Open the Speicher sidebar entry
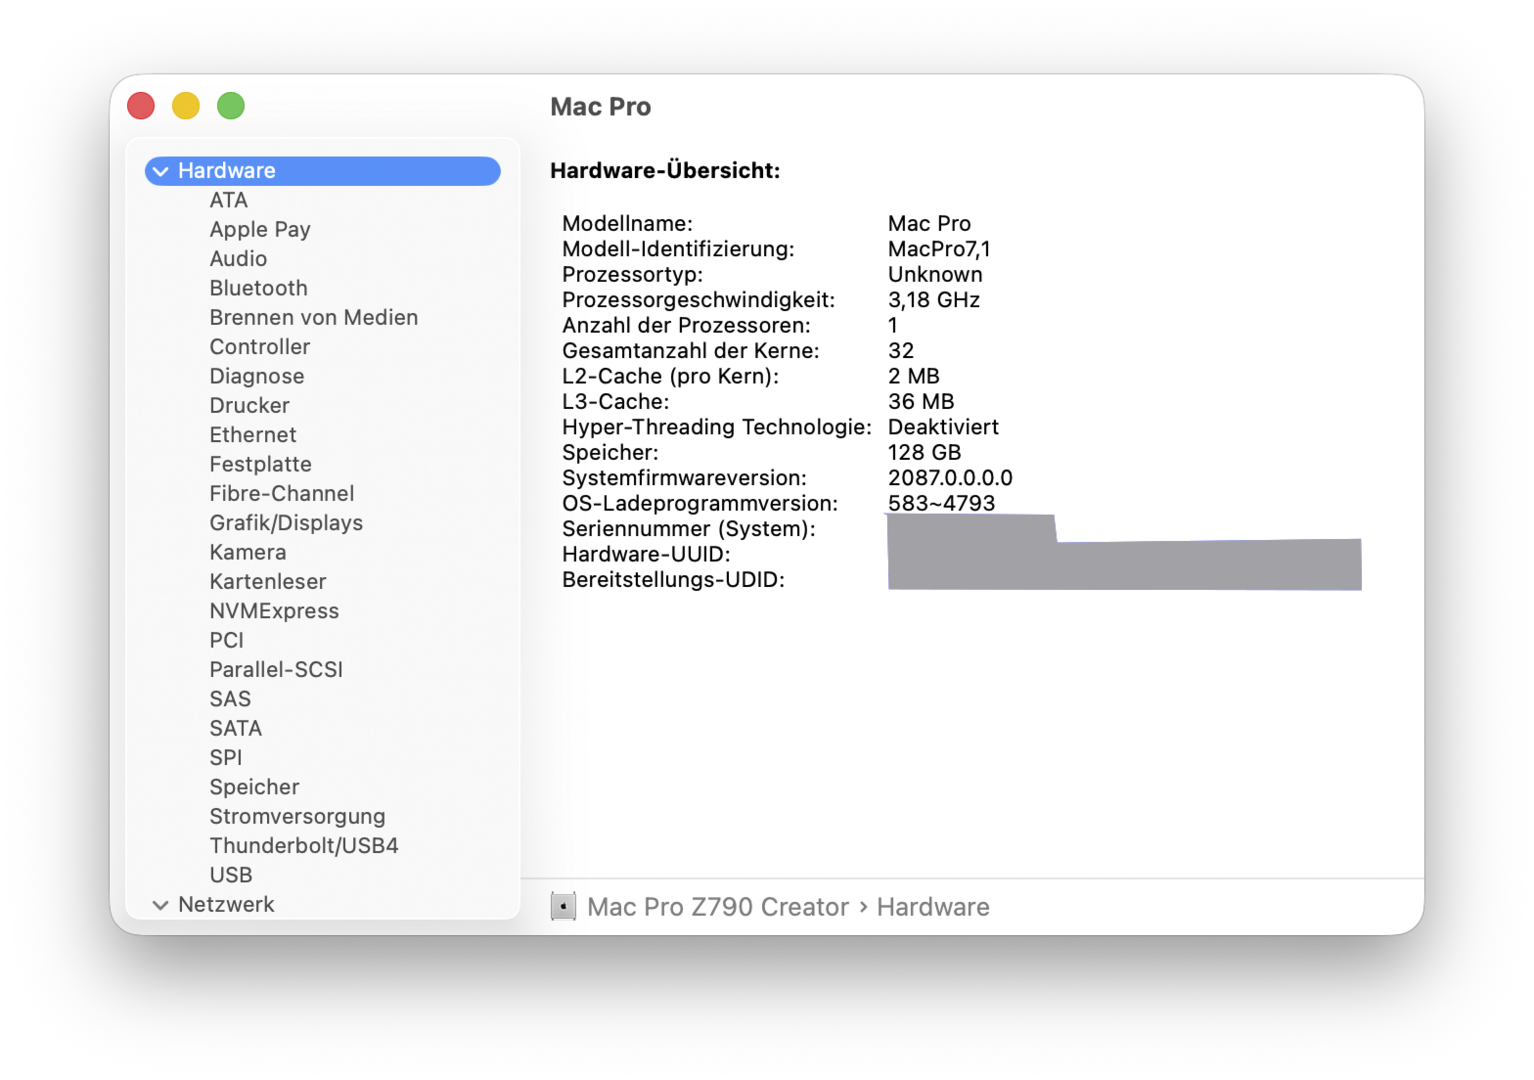 click(254, 787)
